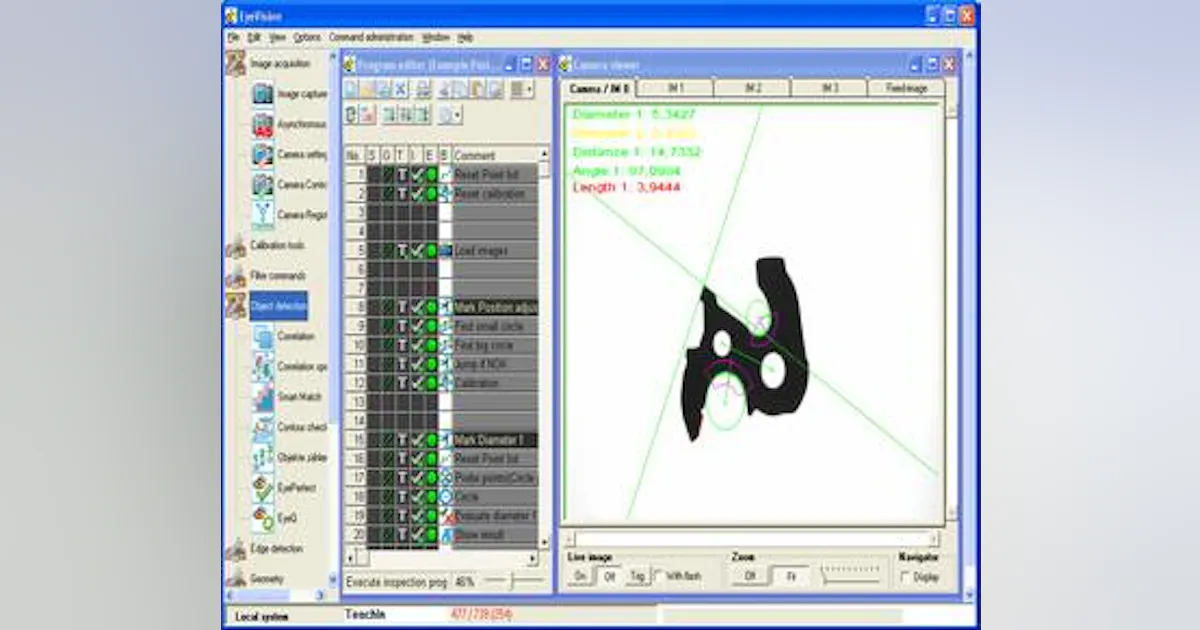Open the dropdown arrow on second toolbar row icon
Viewport: 1200px width, 630px height.
point(457,115)
